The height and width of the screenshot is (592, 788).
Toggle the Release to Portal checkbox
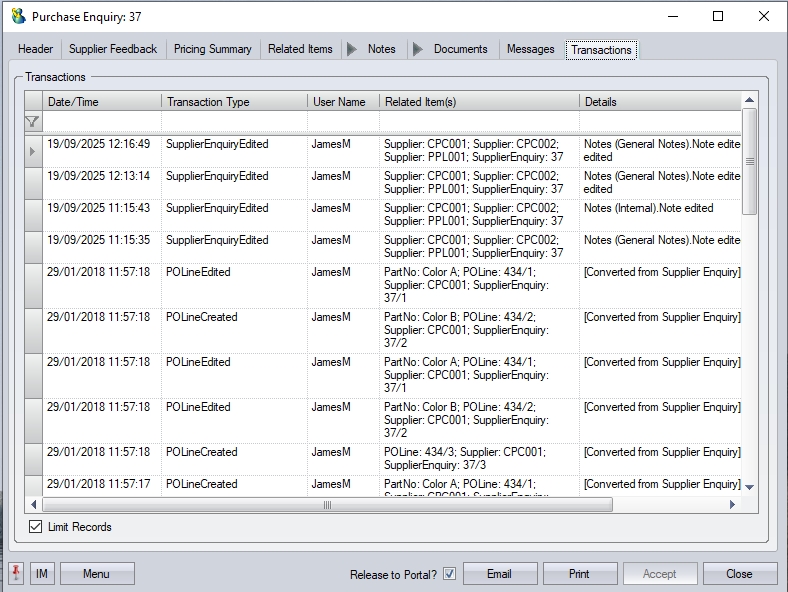coord(450,574)
